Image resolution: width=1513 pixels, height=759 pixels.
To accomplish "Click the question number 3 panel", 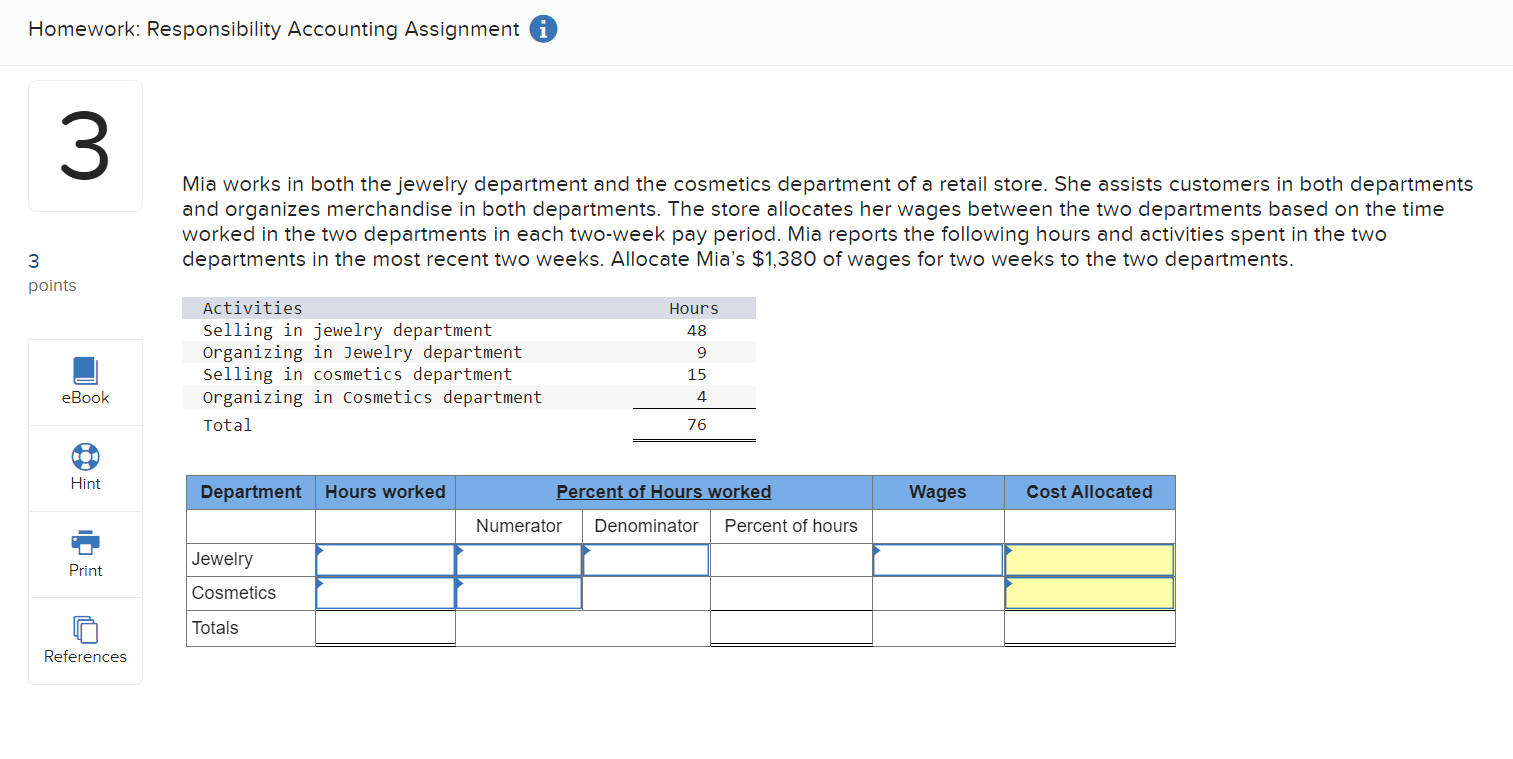I will tap(85, 145).
